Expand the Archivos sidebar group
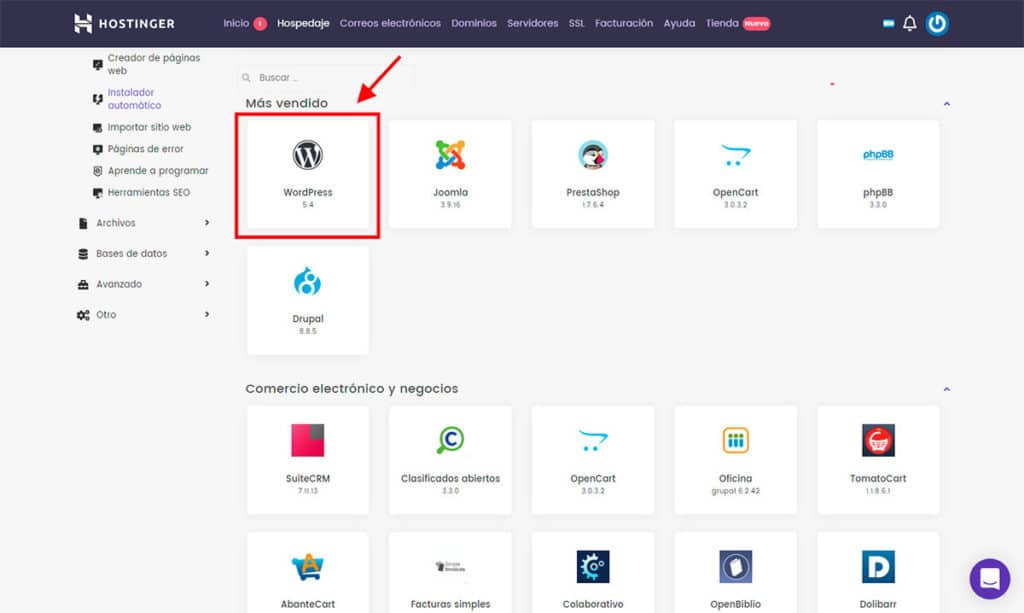This screenshot has height=613, width=1024. point(144,223)
